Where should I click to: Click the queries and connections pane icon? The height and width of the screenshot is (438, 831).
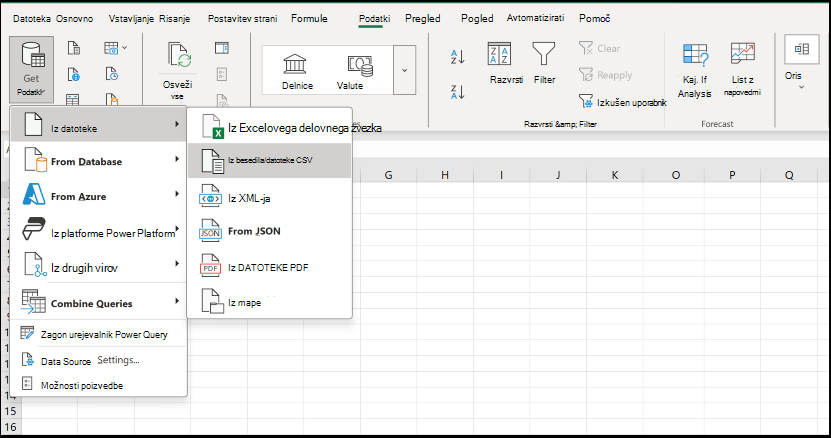pos(222,48)
